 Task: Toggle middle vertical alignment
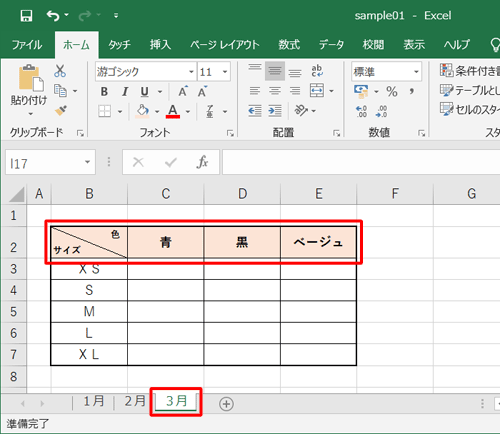(x=275, y=71)
